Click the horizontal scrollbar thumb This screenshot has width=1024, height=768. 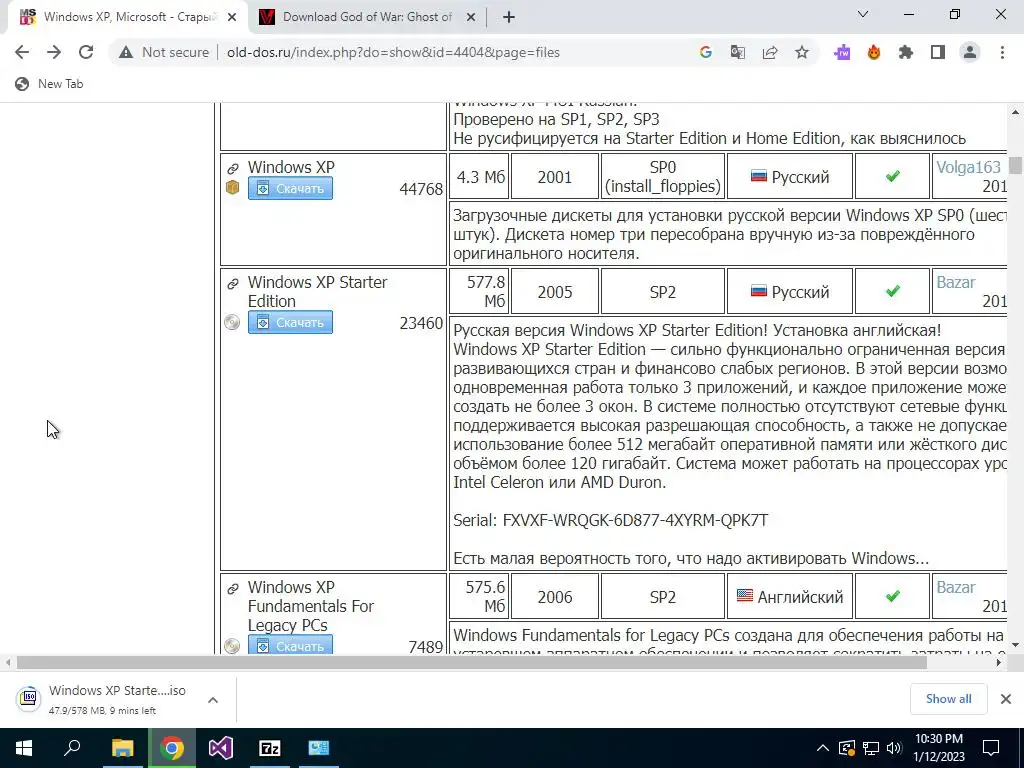[x=472, y=662]
